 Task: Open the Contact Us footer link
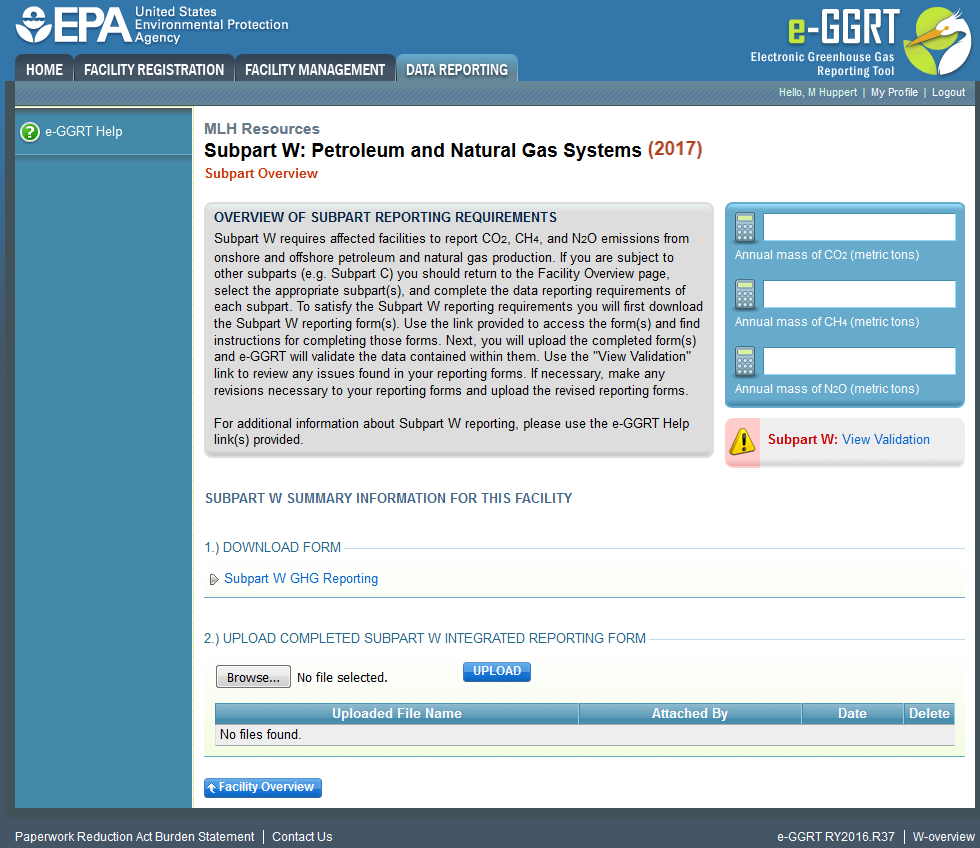[x=302, y=837]
